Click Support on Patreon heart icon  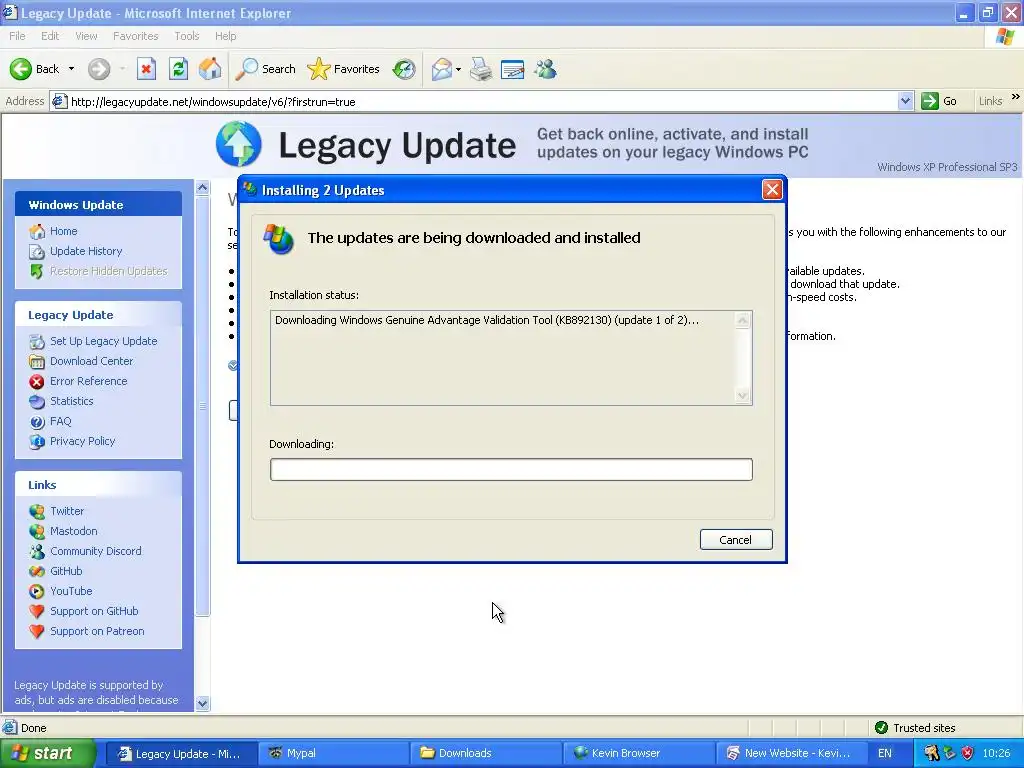point(37,632)
